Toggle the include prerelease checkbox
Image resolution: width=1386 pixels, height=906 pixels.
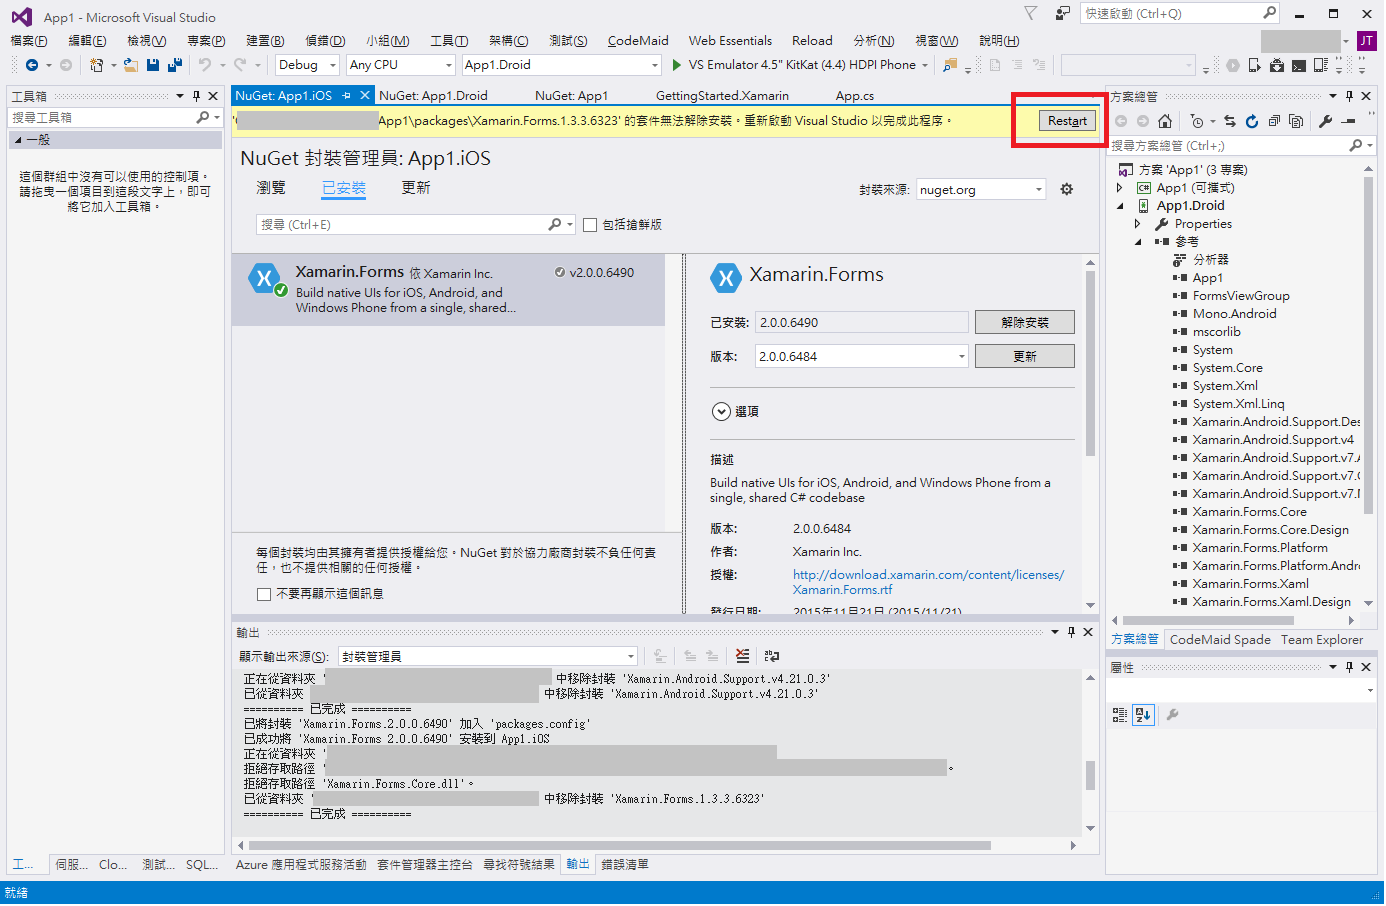590,225
